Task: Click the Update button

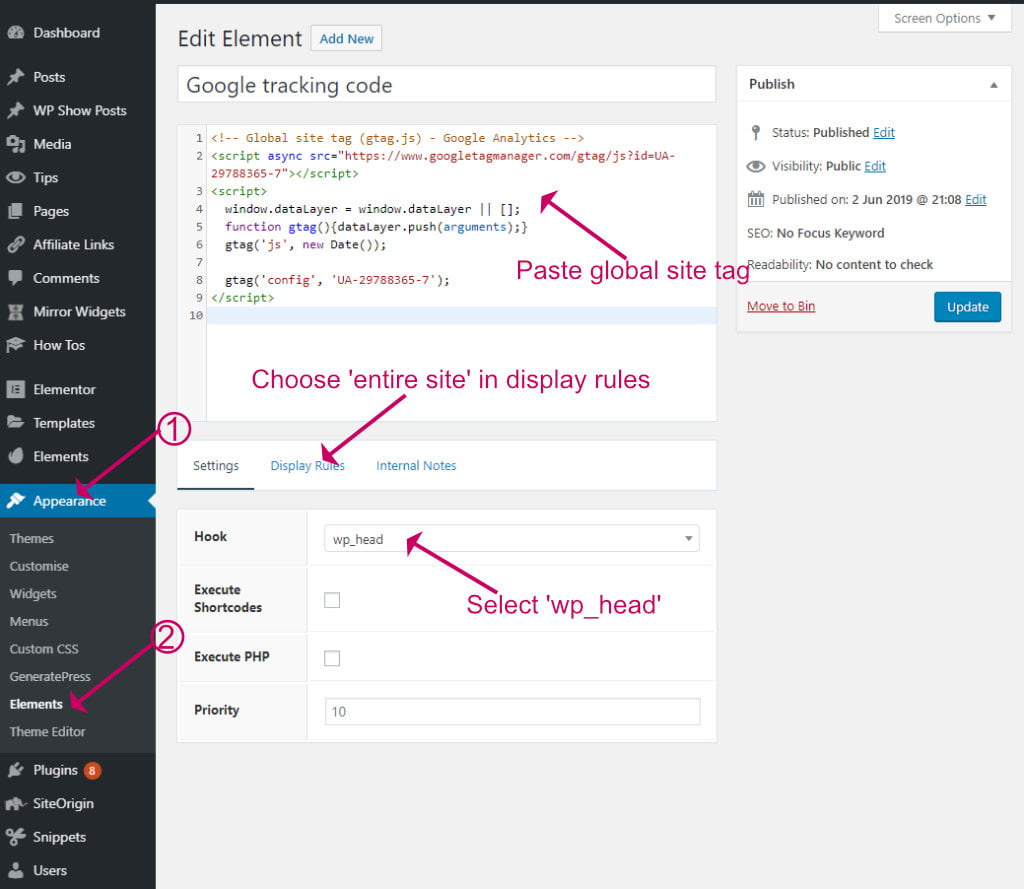Action: [967, 307]
